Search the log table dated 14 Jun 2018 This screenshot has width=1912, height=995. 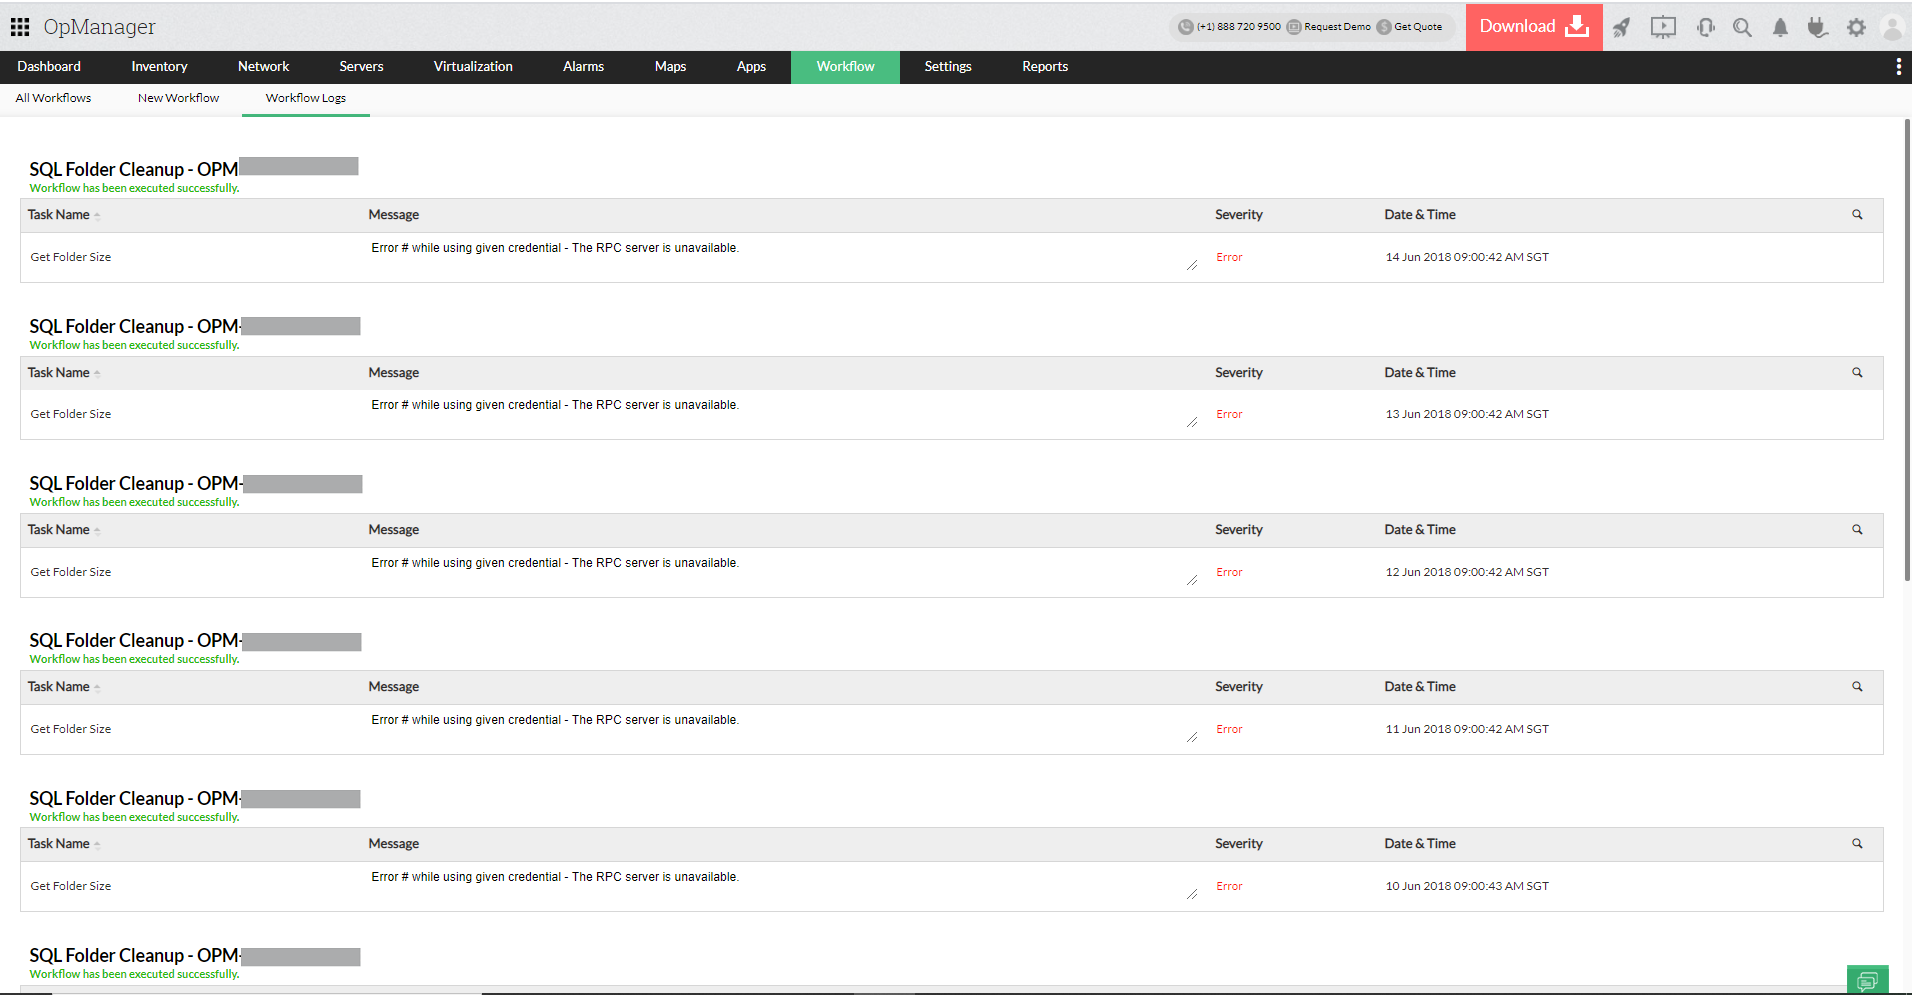tap(1857, 215)
